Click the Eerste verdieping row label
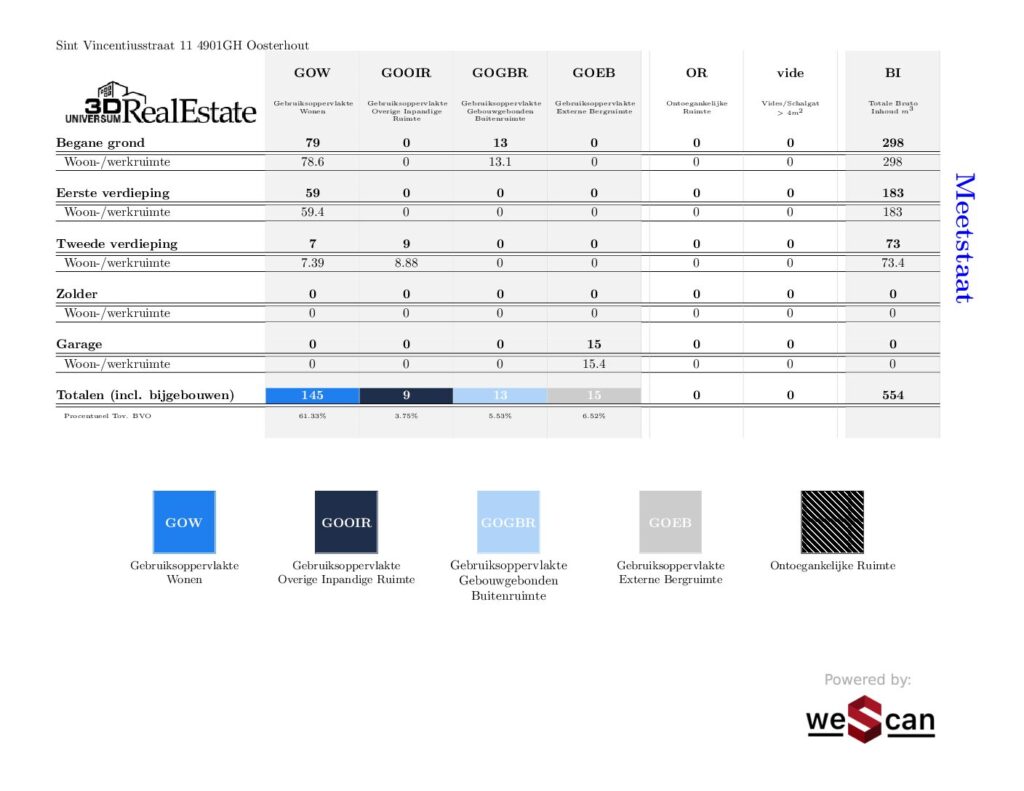Viewport: 1024px width, 791px height. click(112, 193)
